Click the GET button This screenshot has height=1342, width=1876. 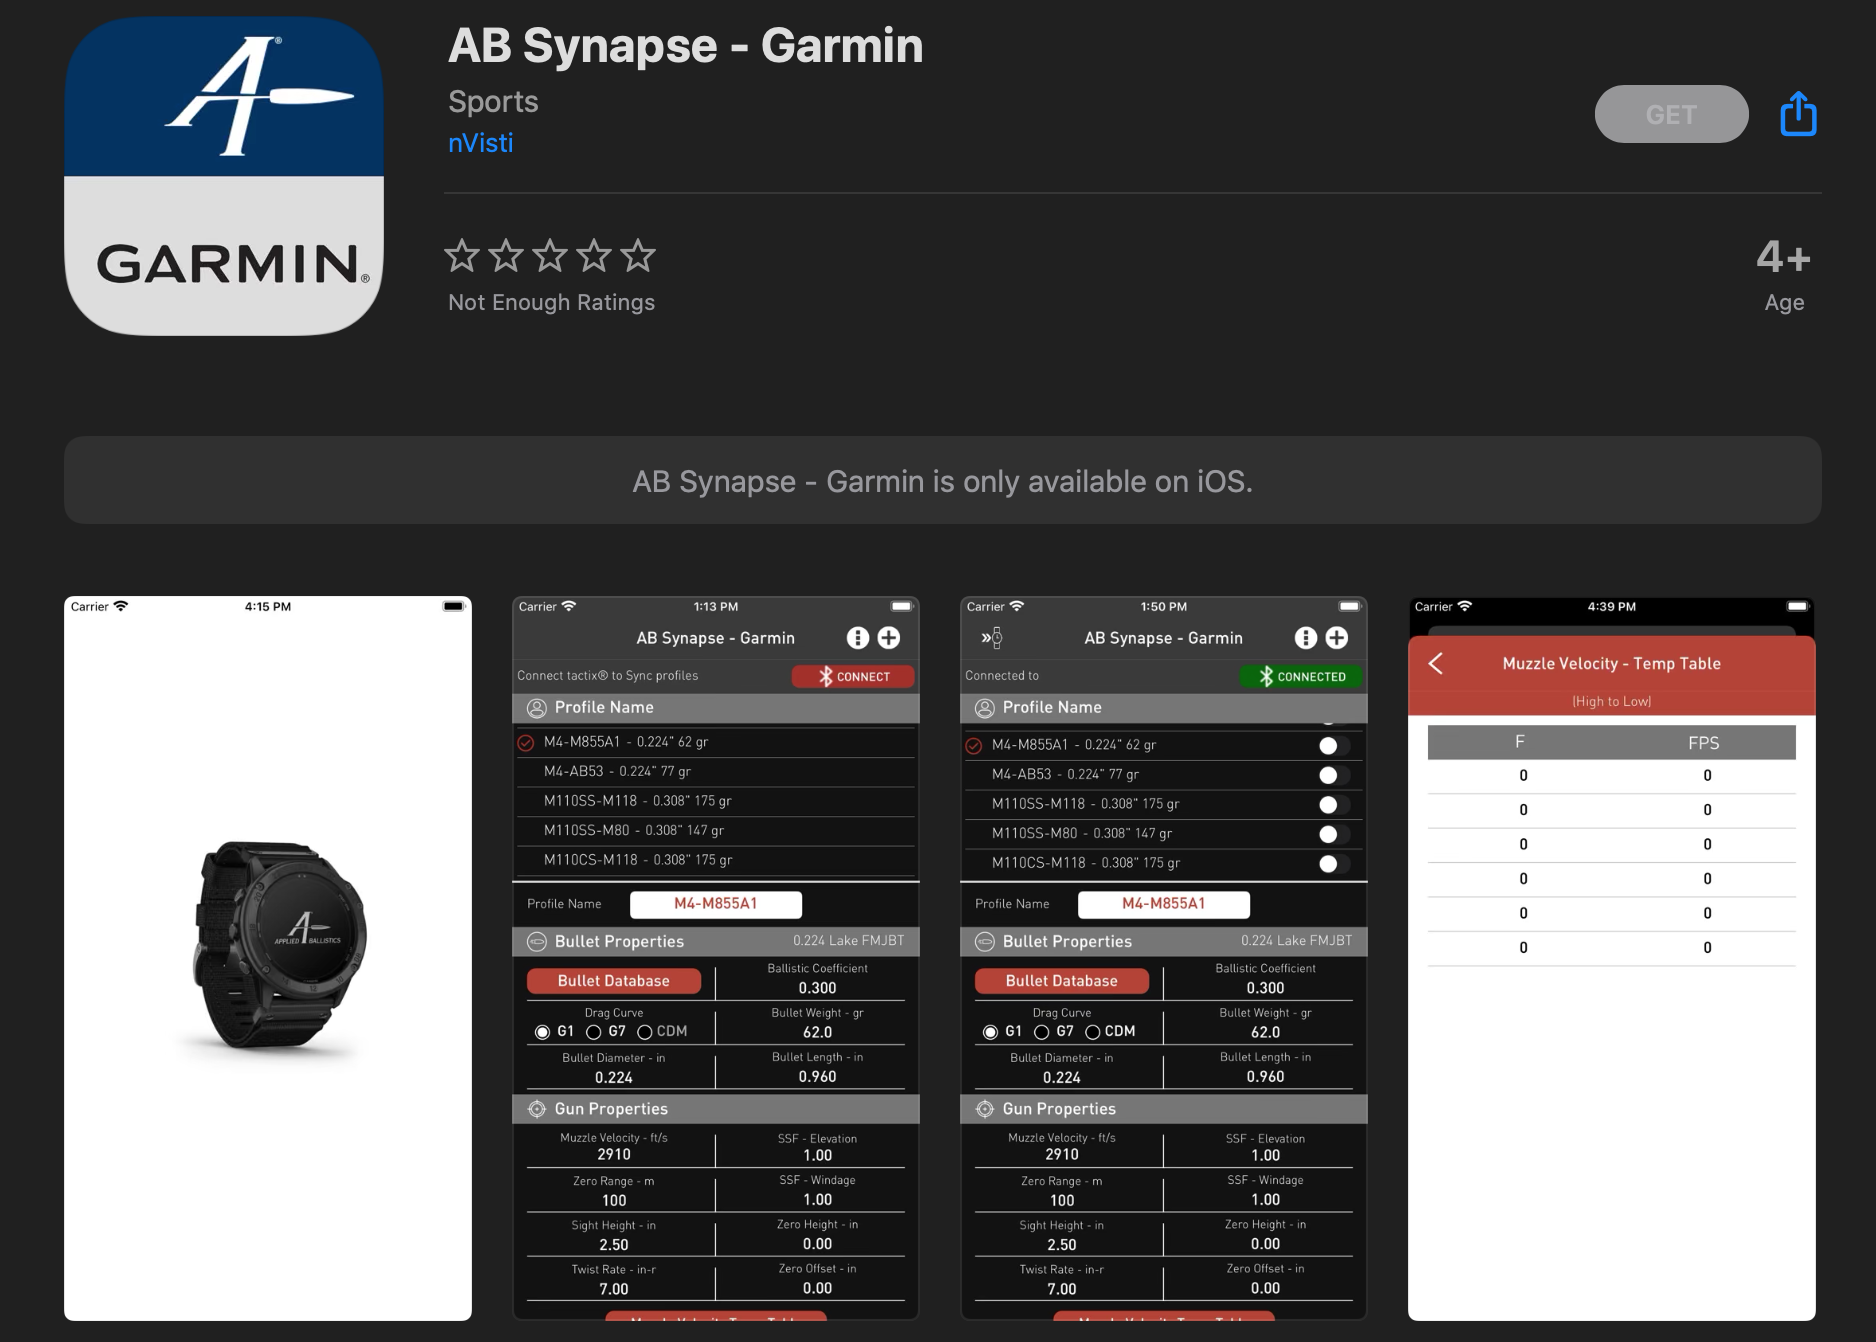1671,114
